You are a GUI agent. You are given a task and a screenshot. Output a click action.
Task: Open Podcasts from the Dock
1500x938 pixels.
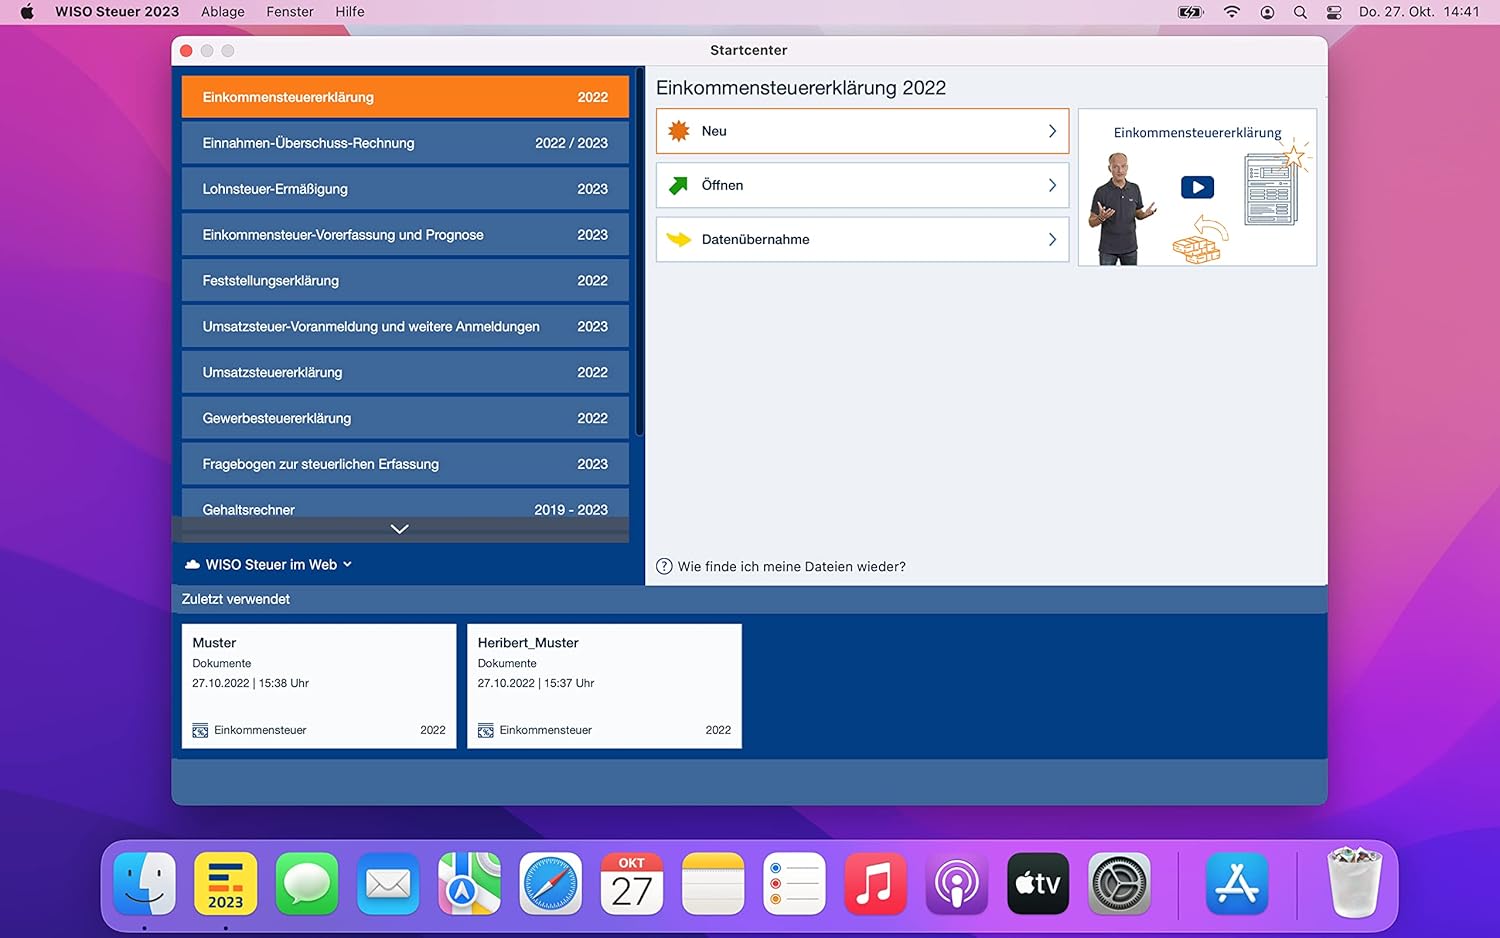point(957,884)
